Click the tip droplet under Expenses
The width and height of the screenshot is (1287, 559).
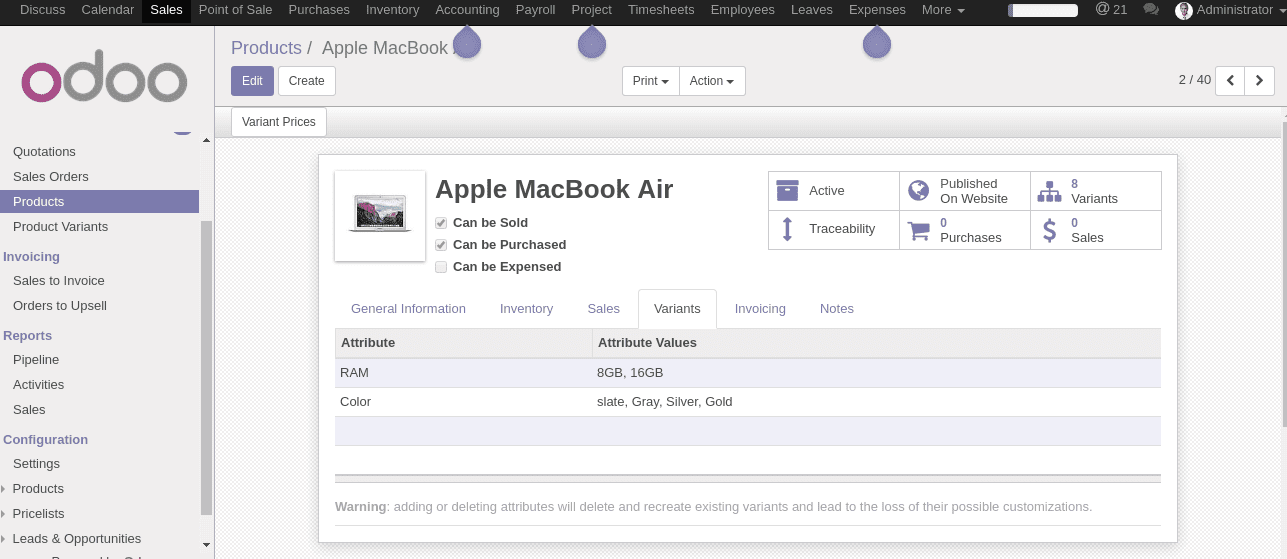coord(877,42)
